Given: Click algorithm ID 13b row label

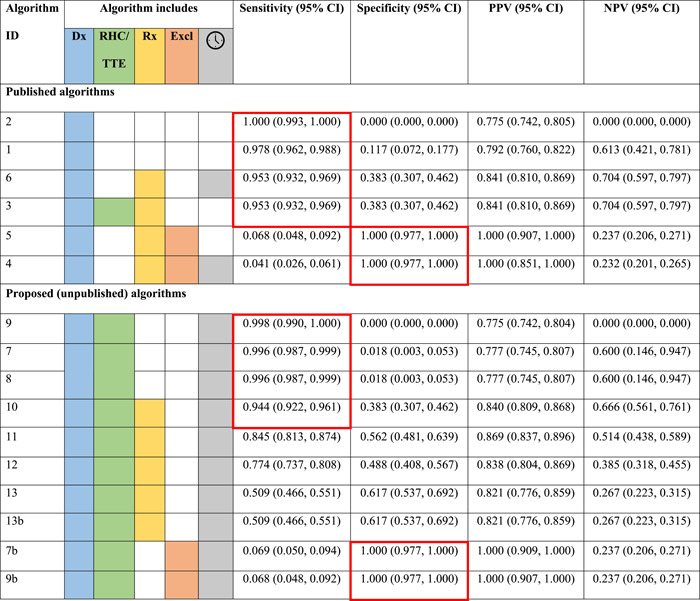Looking at the screenshot, I should pos(15,521).
